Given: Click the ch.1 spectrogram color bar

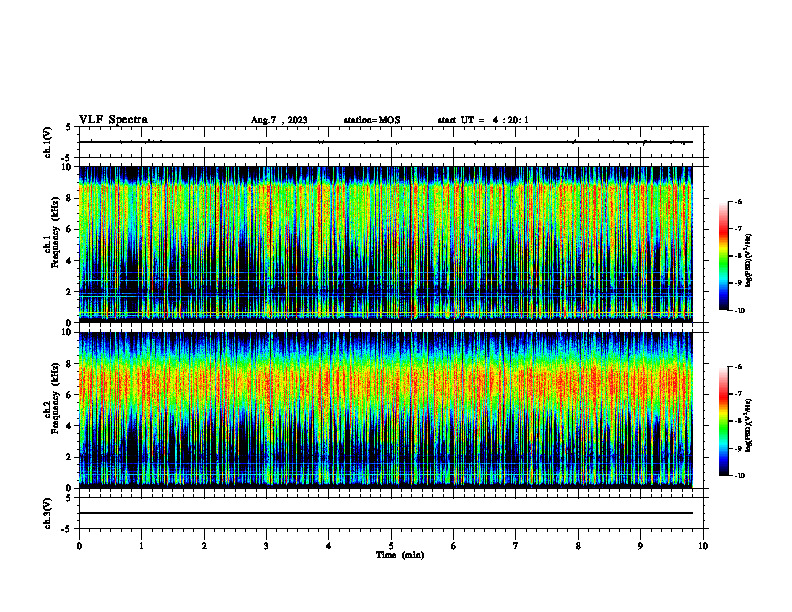Looking at the screenshot, I should click(724, 256).
